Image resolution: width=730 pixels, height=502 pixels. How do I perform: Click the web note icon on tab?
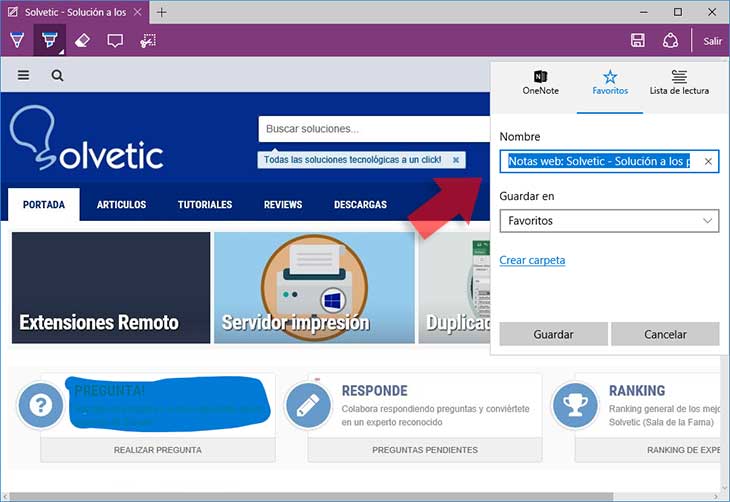click(x=13, y=12)
